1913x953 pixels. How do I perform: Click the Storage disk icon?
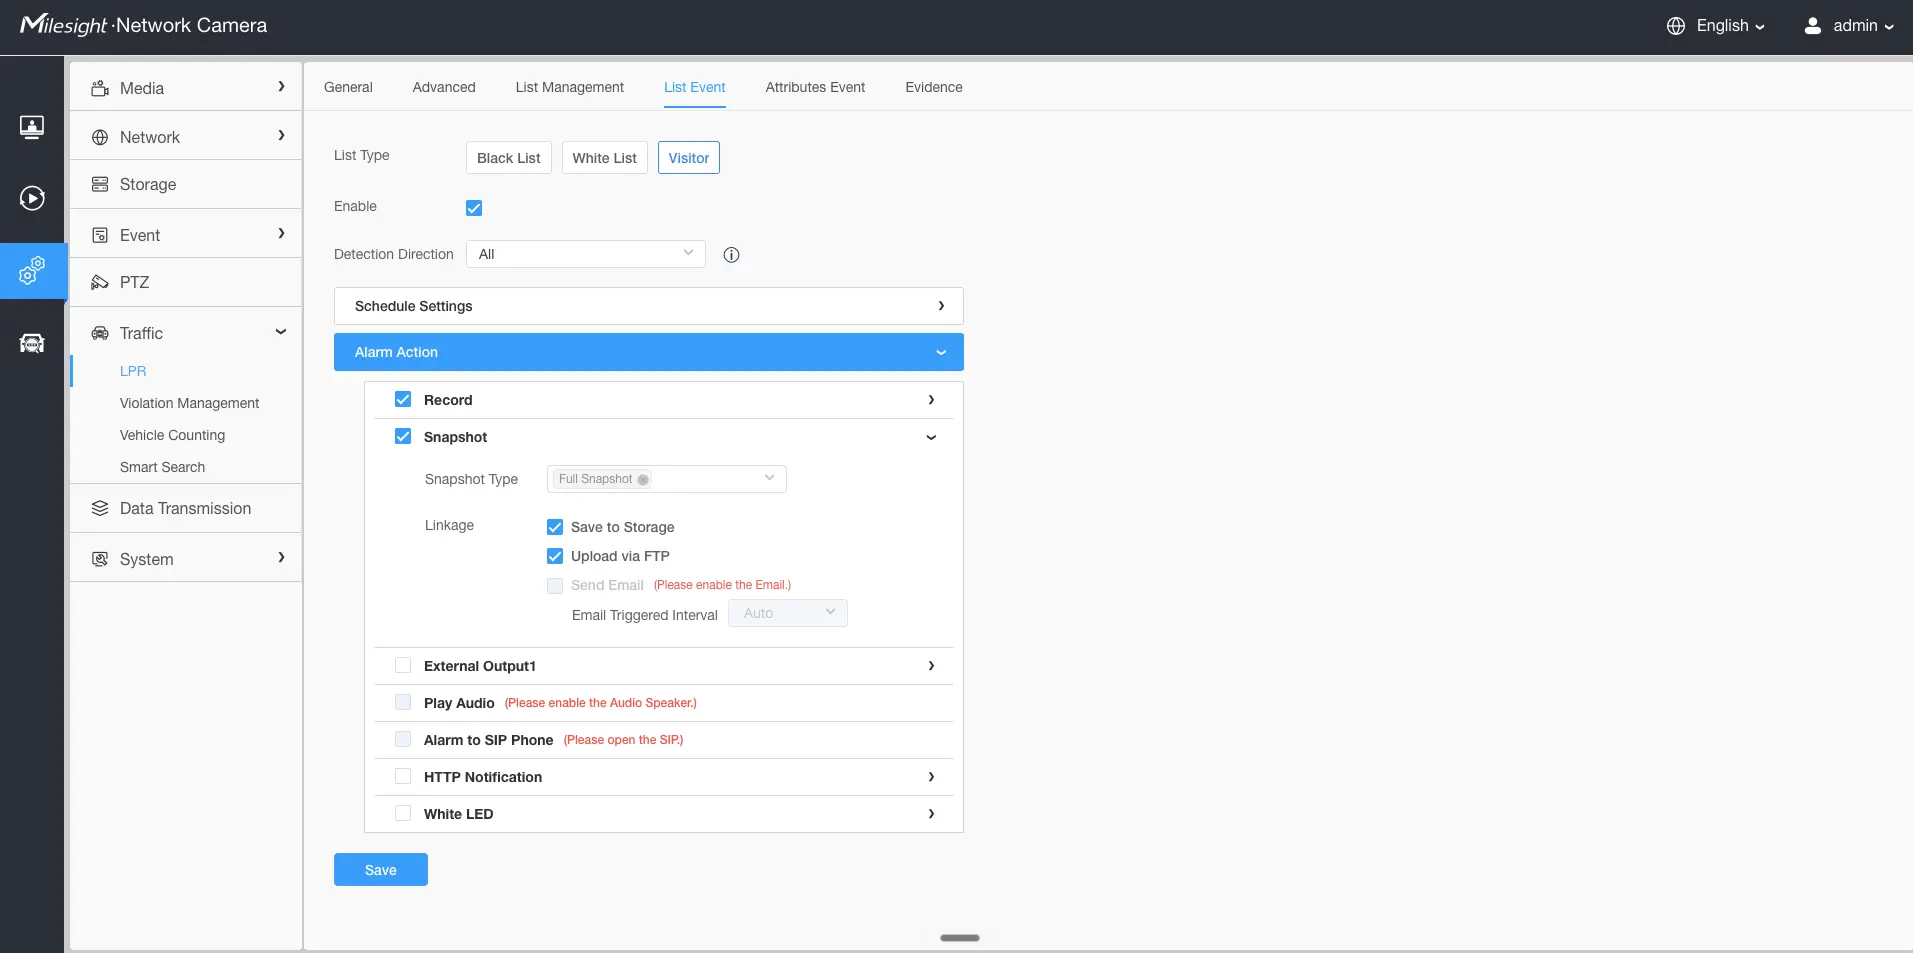tap(100, 184)
